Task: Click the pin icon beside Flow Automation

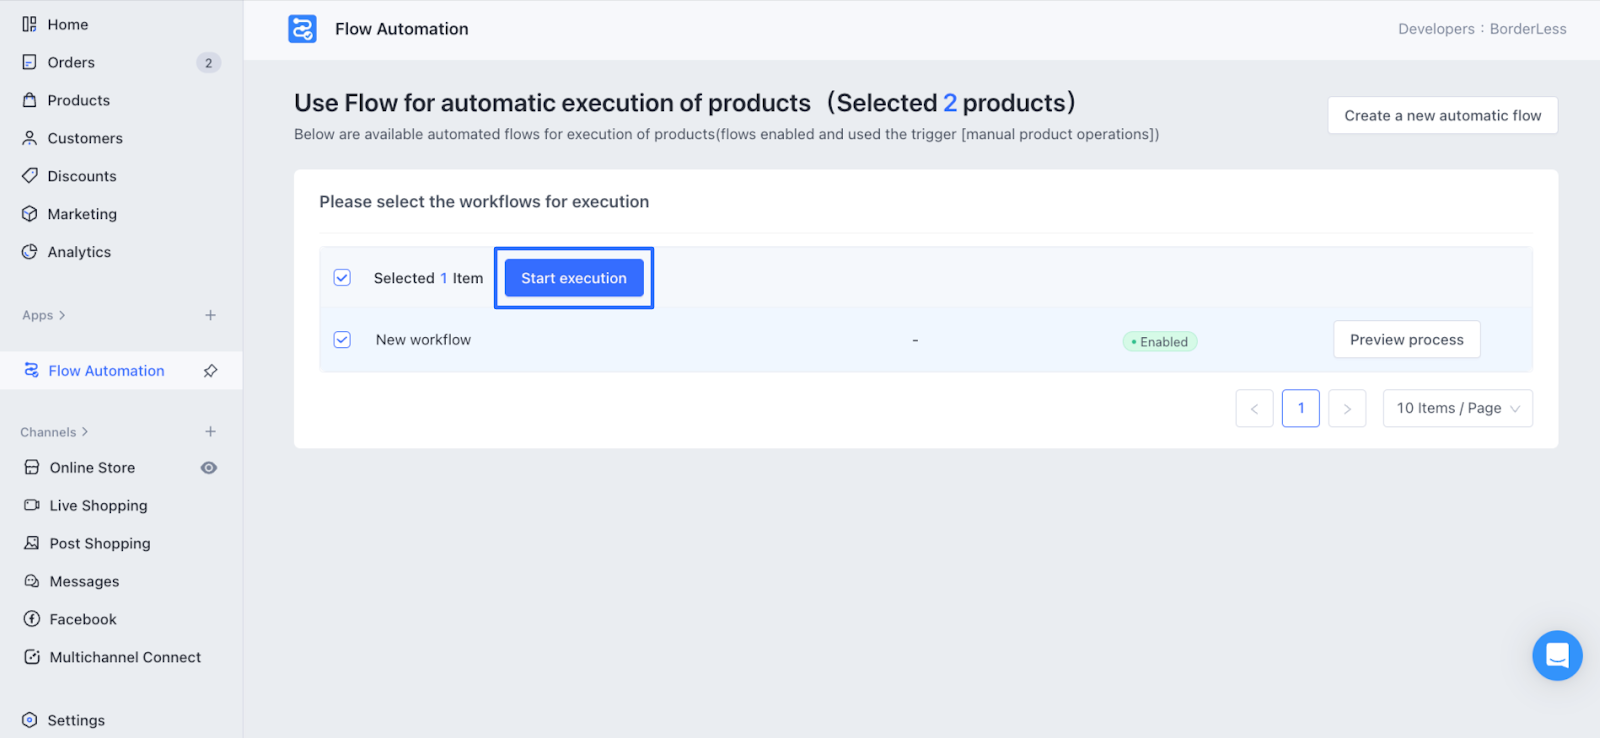Action: (x=210, y=371)
